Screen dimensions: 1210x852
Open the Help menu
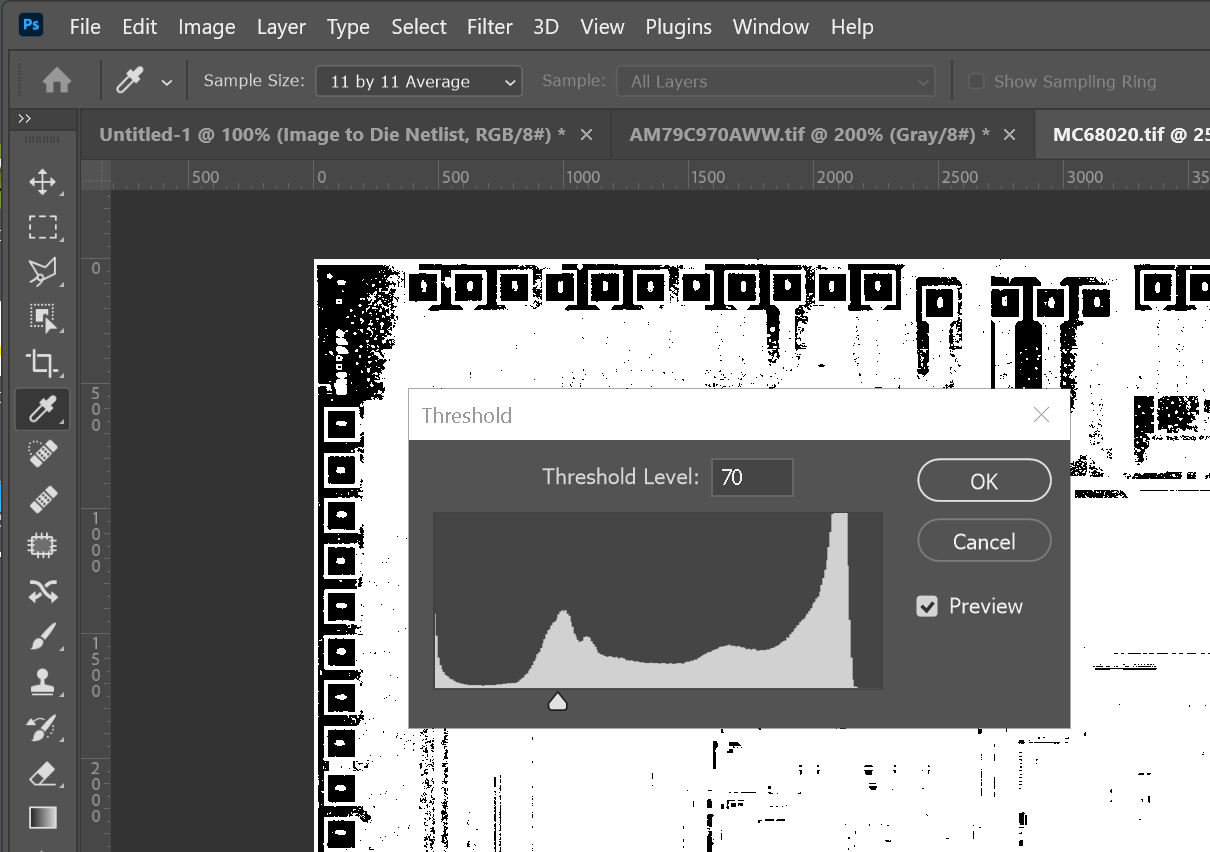pos(852,27)
